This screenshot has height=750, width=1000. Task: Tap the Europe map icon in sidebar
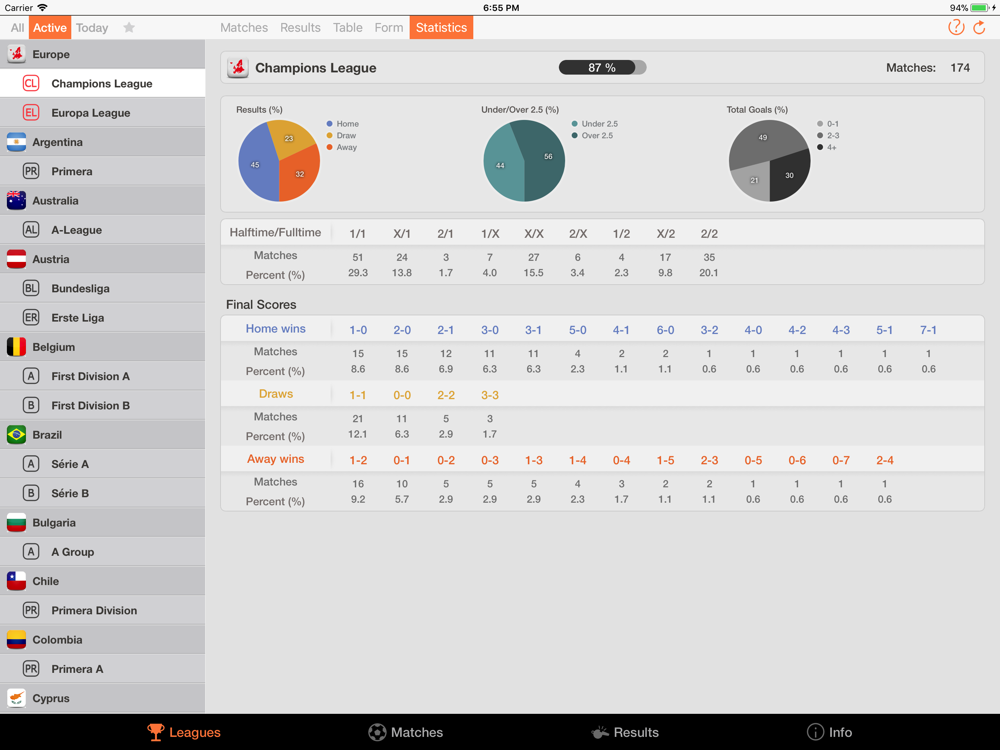tap(17, 54)
